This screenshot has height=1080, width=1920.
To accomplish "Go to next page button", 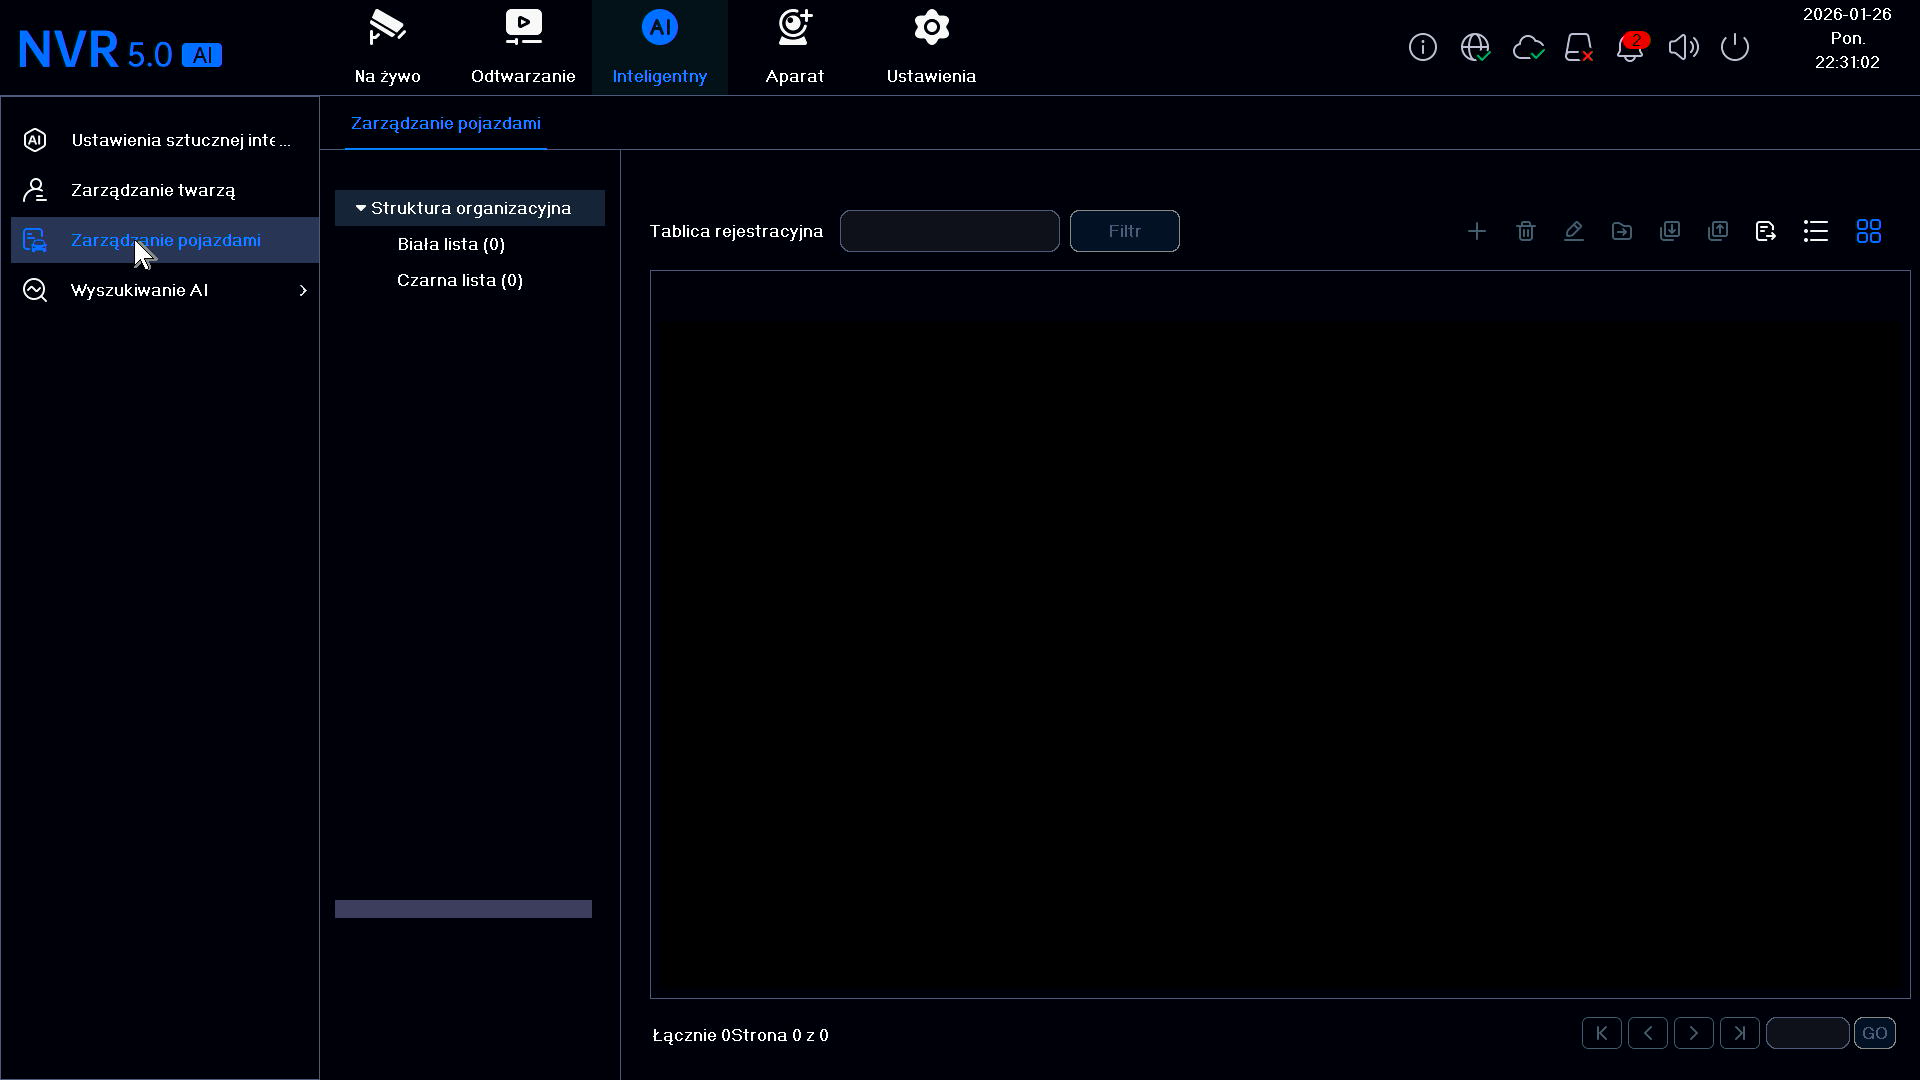I will 1694,1033.
